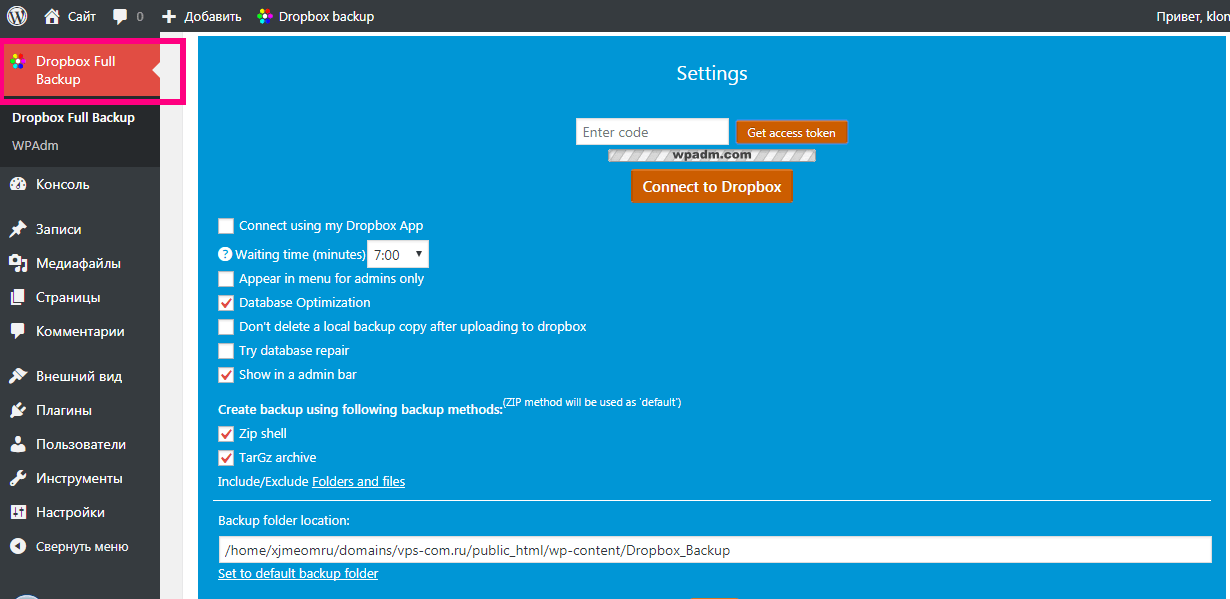Screen dimensions: 1230x599
Task: Click Set to default backup folder link
Action: point(298,573)
